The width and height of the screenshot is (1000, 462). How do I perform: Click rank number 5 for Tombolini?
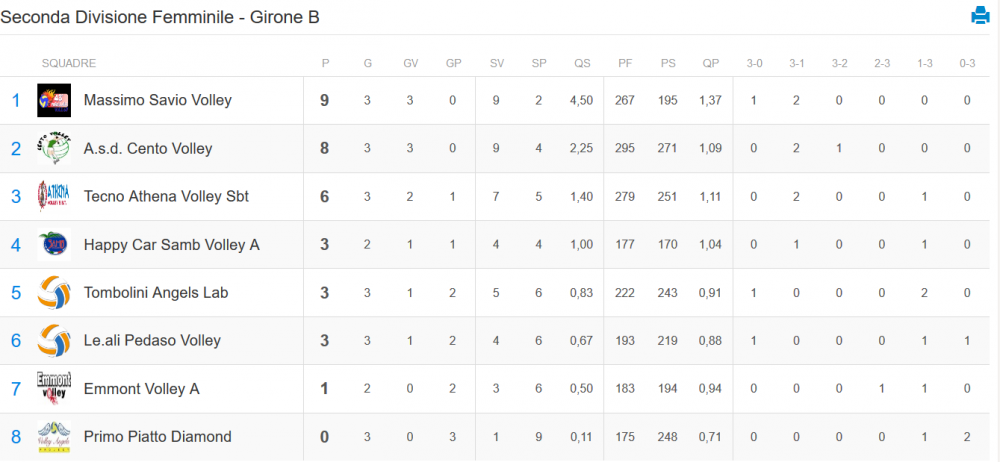click(16, 293)
